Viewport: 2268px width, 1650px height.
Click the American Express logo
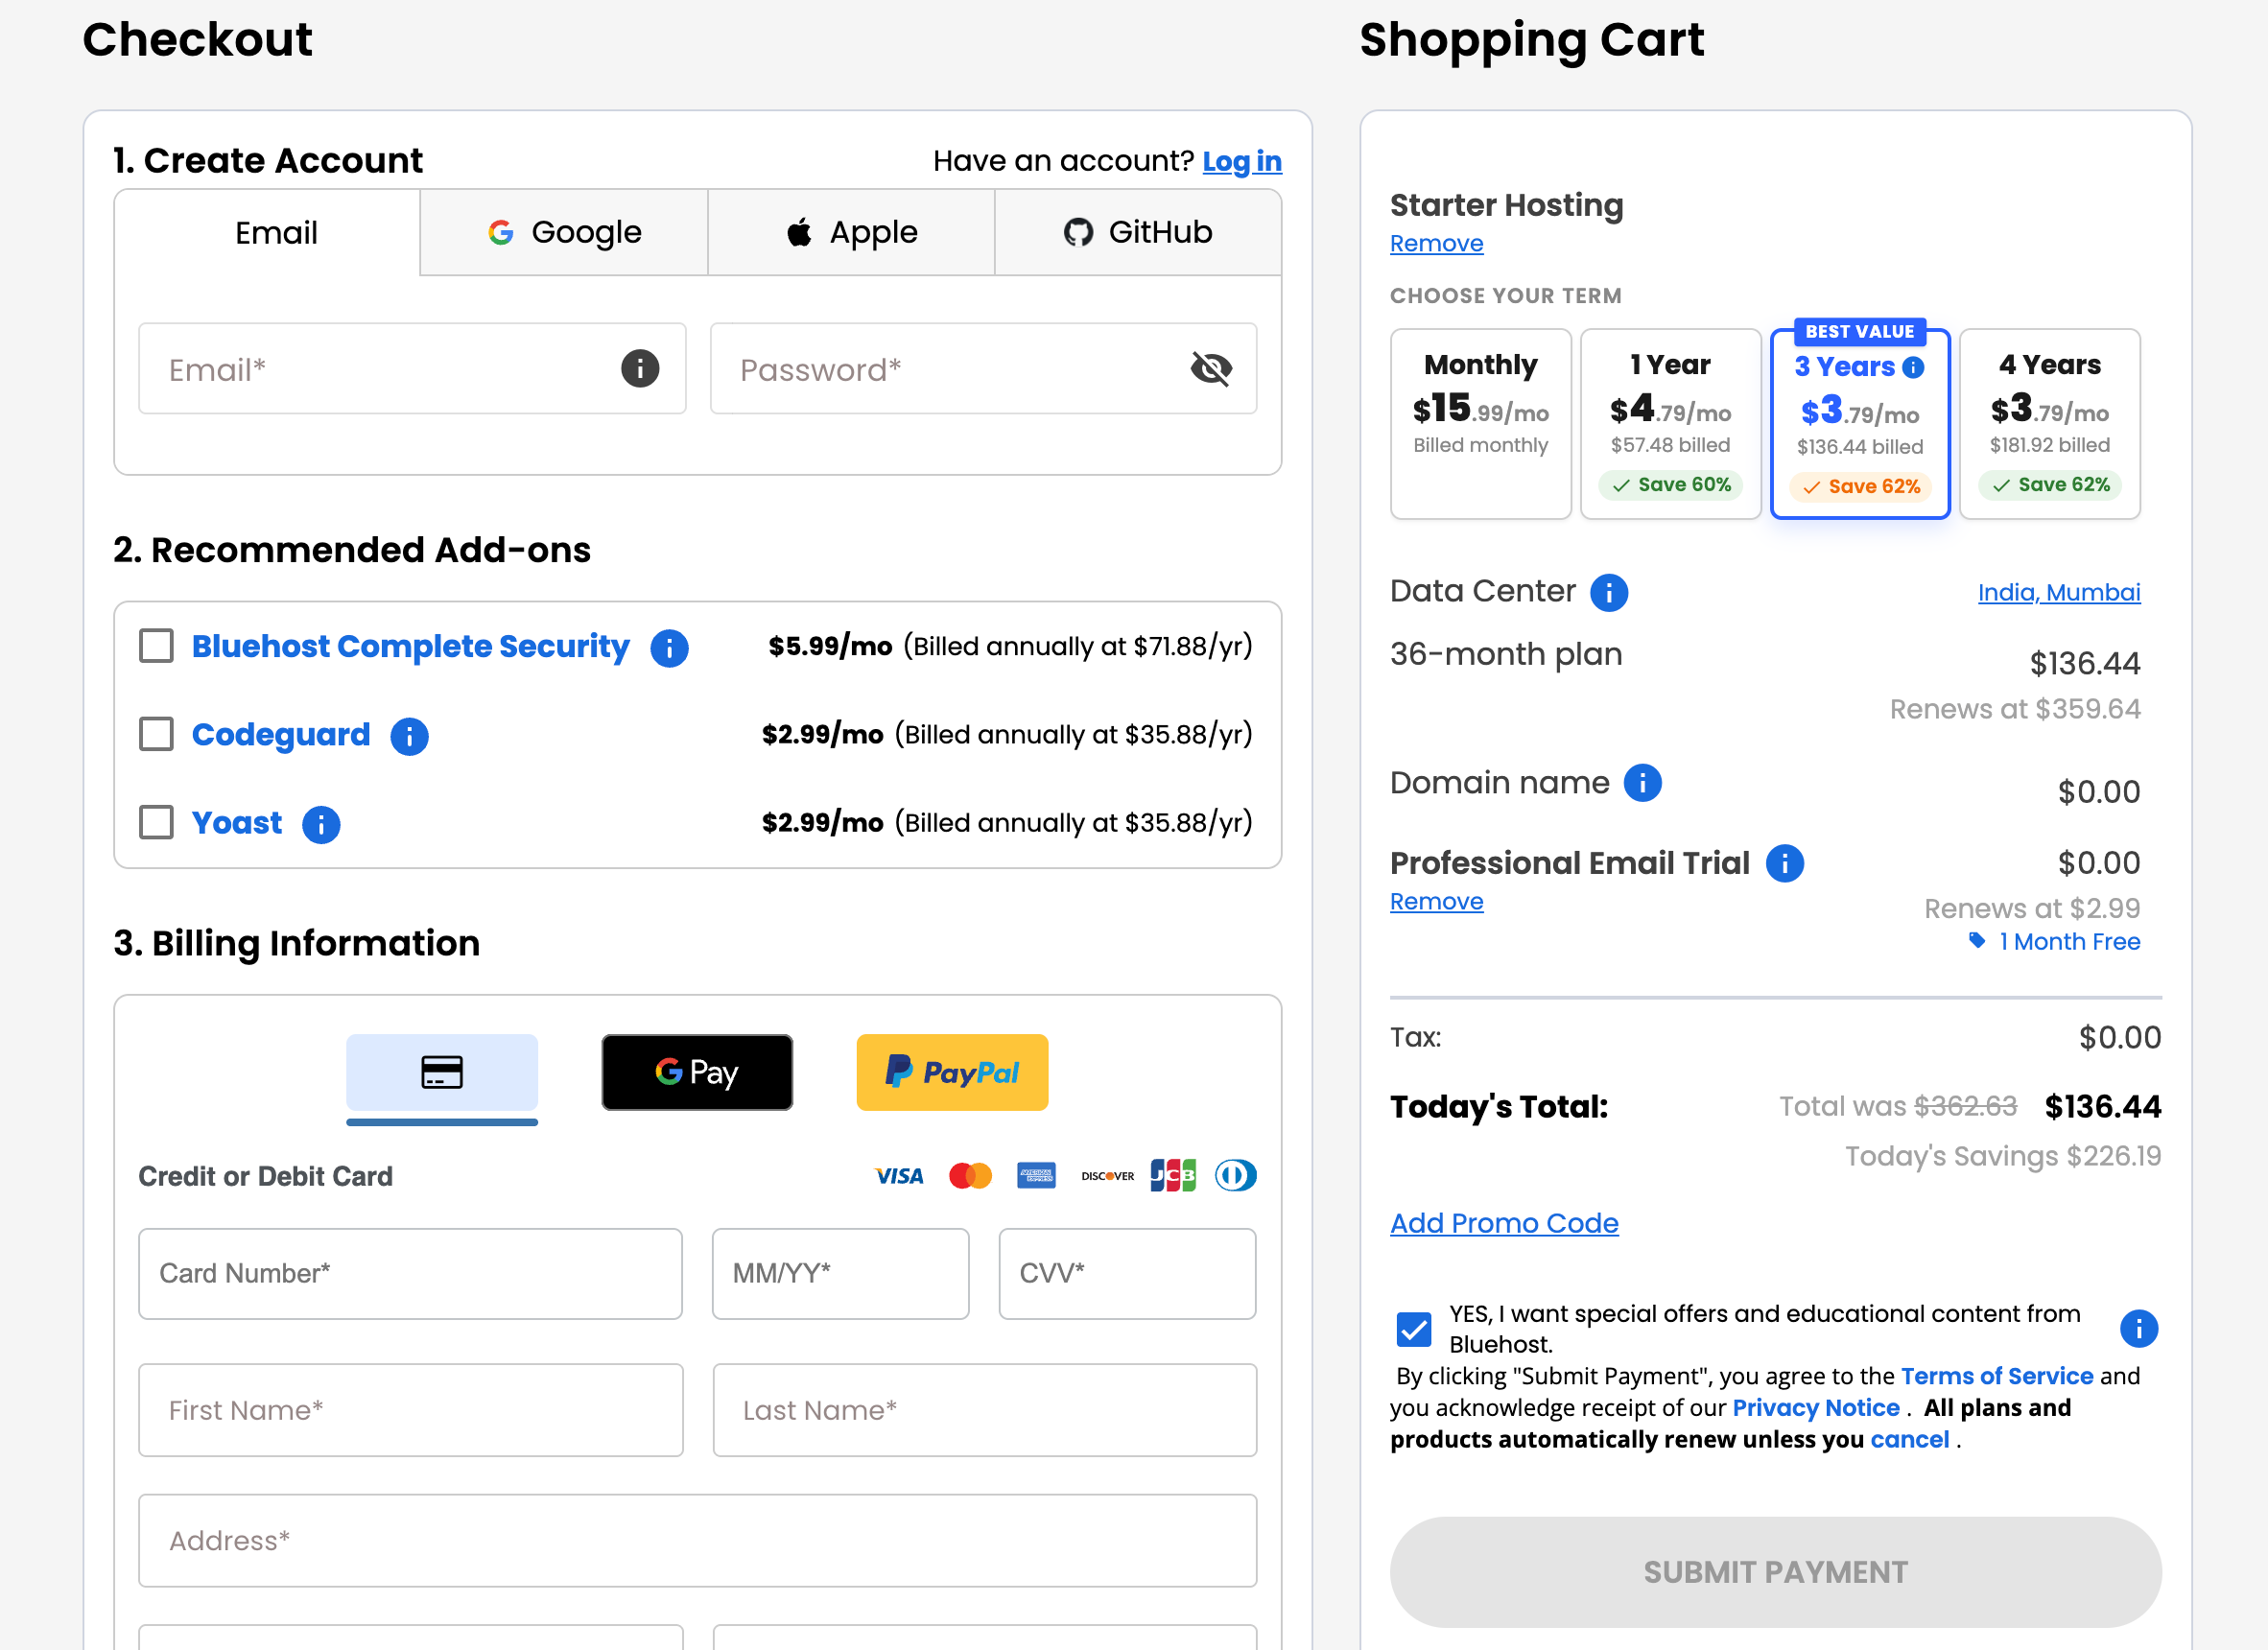(1037, 1176)
